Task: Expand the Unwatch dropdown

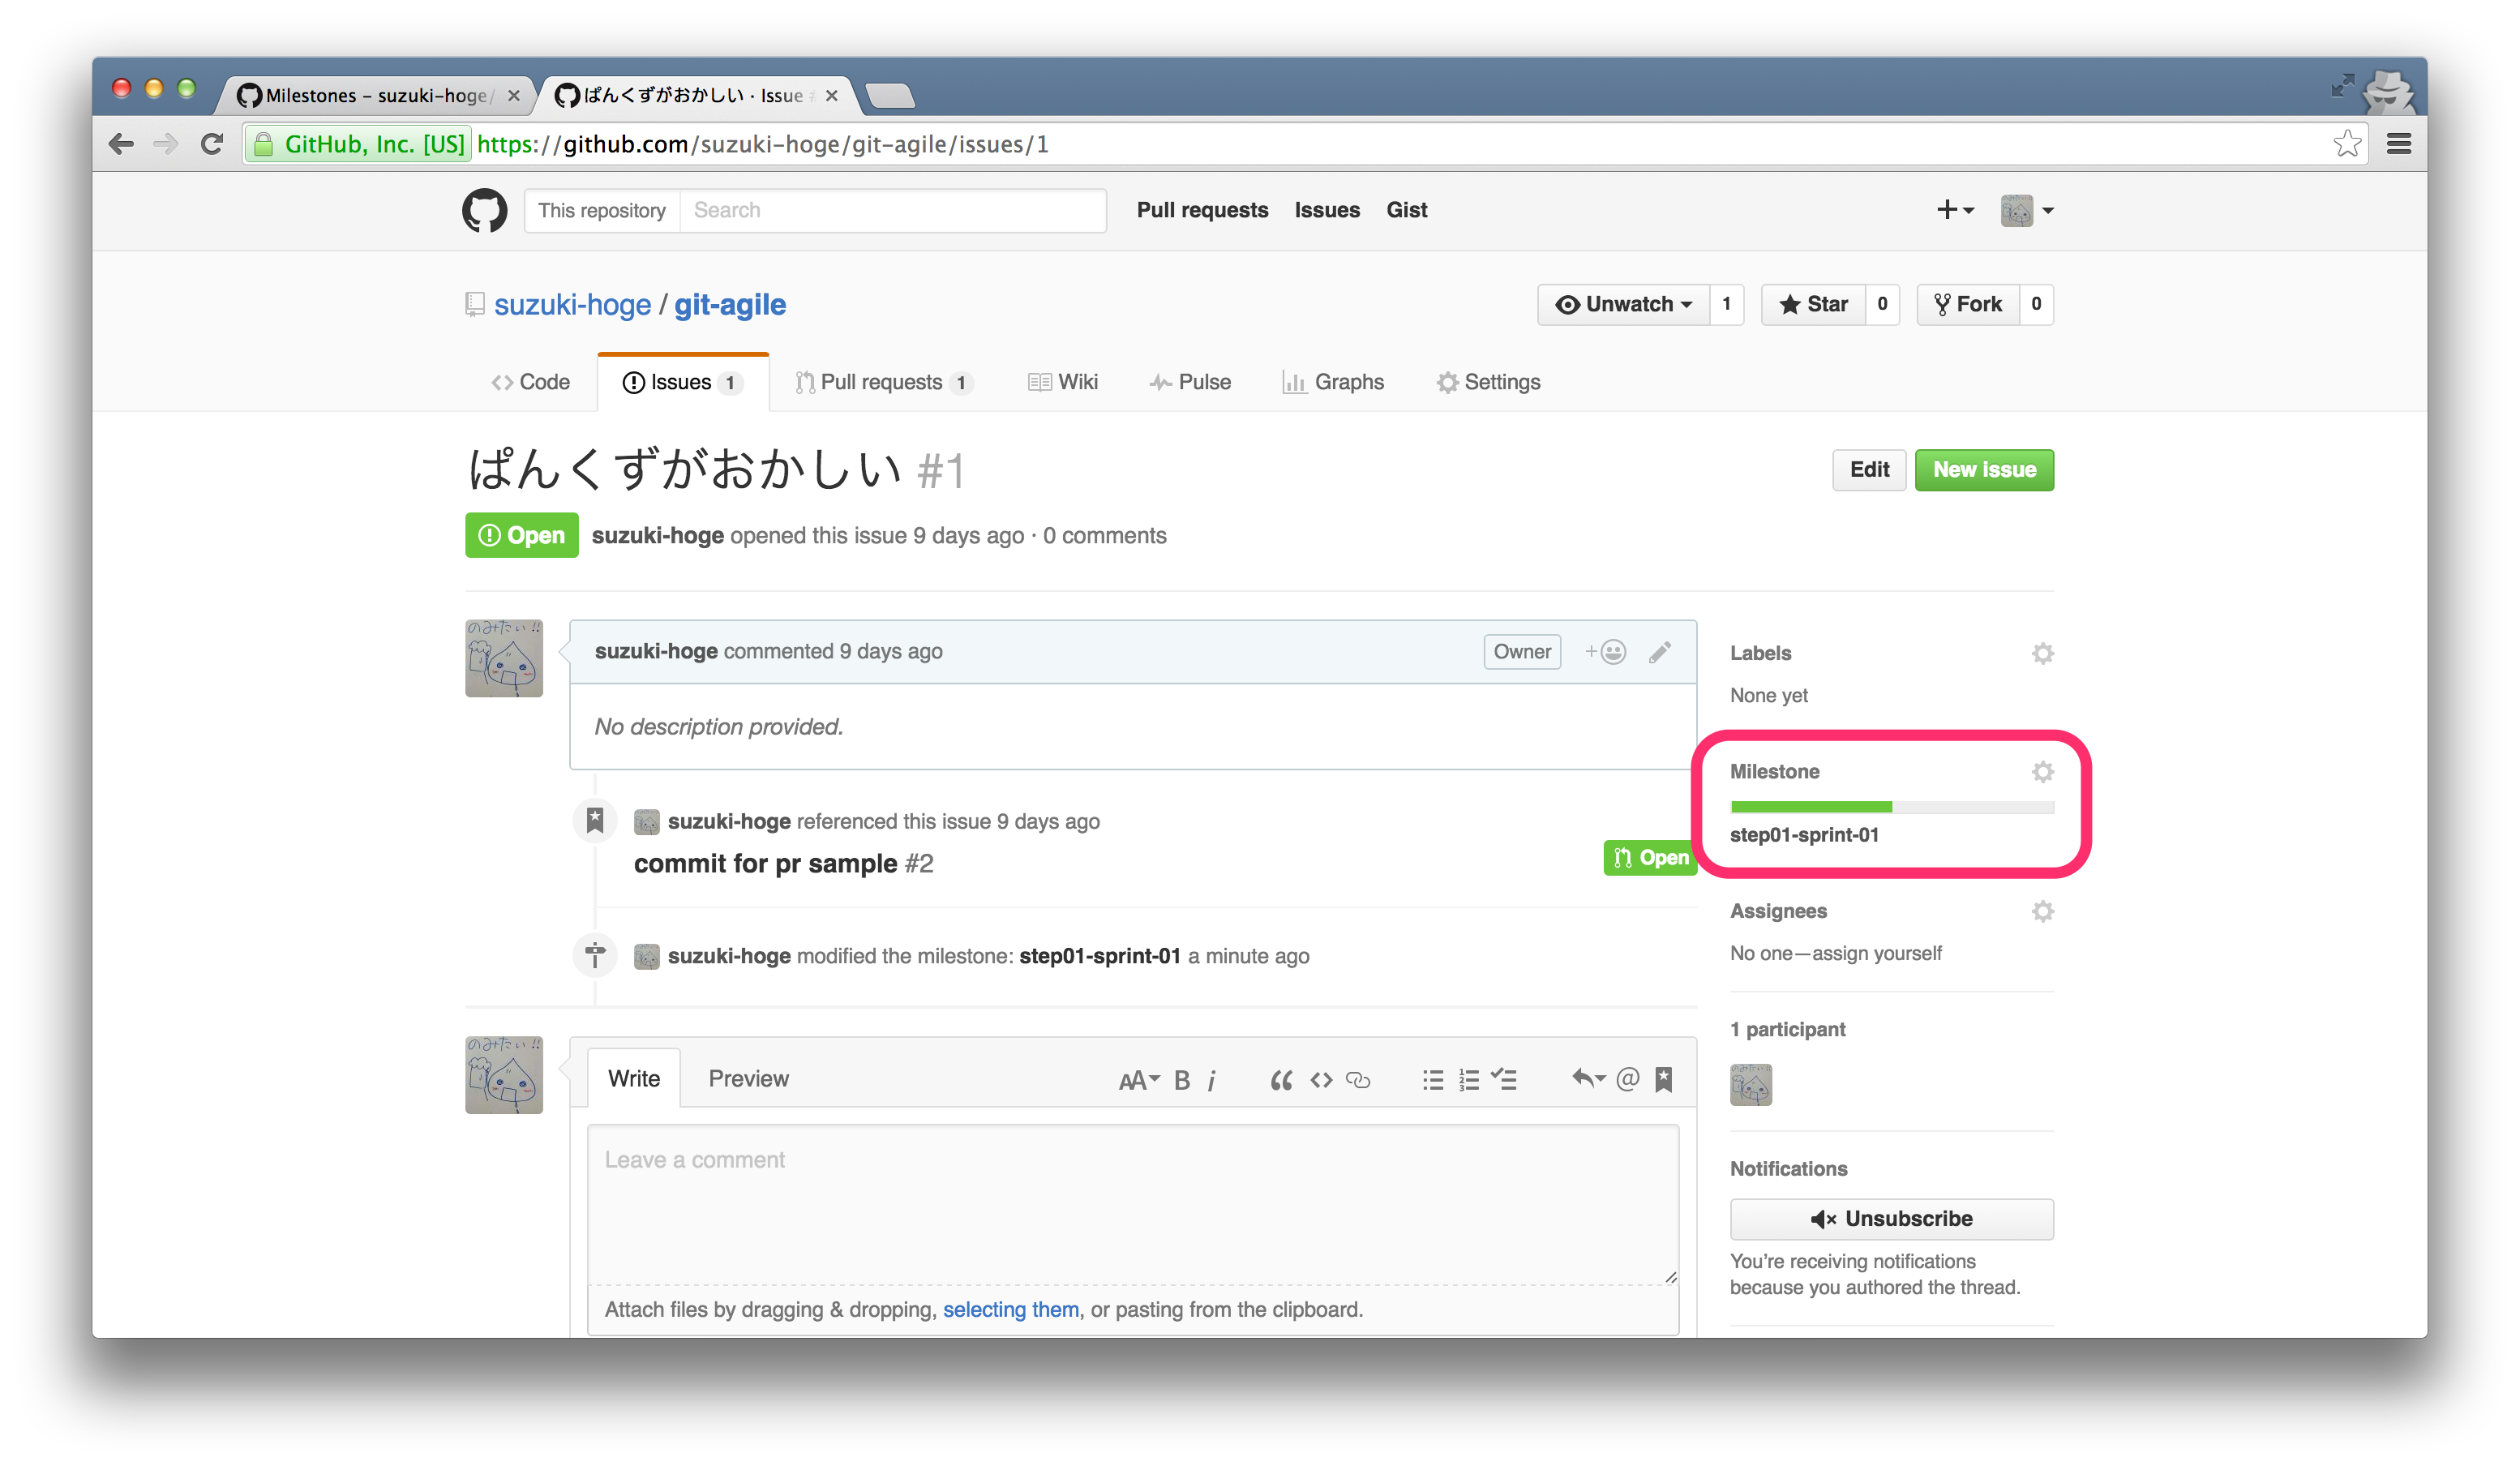Action: click(x=1623, y=304)
